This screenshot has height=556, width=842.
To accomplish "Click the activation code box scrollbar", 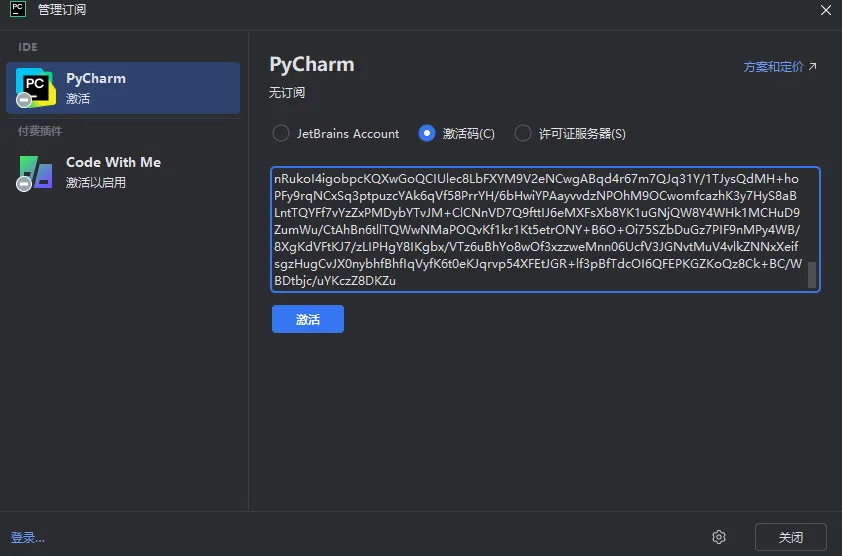I will (812, 275).
